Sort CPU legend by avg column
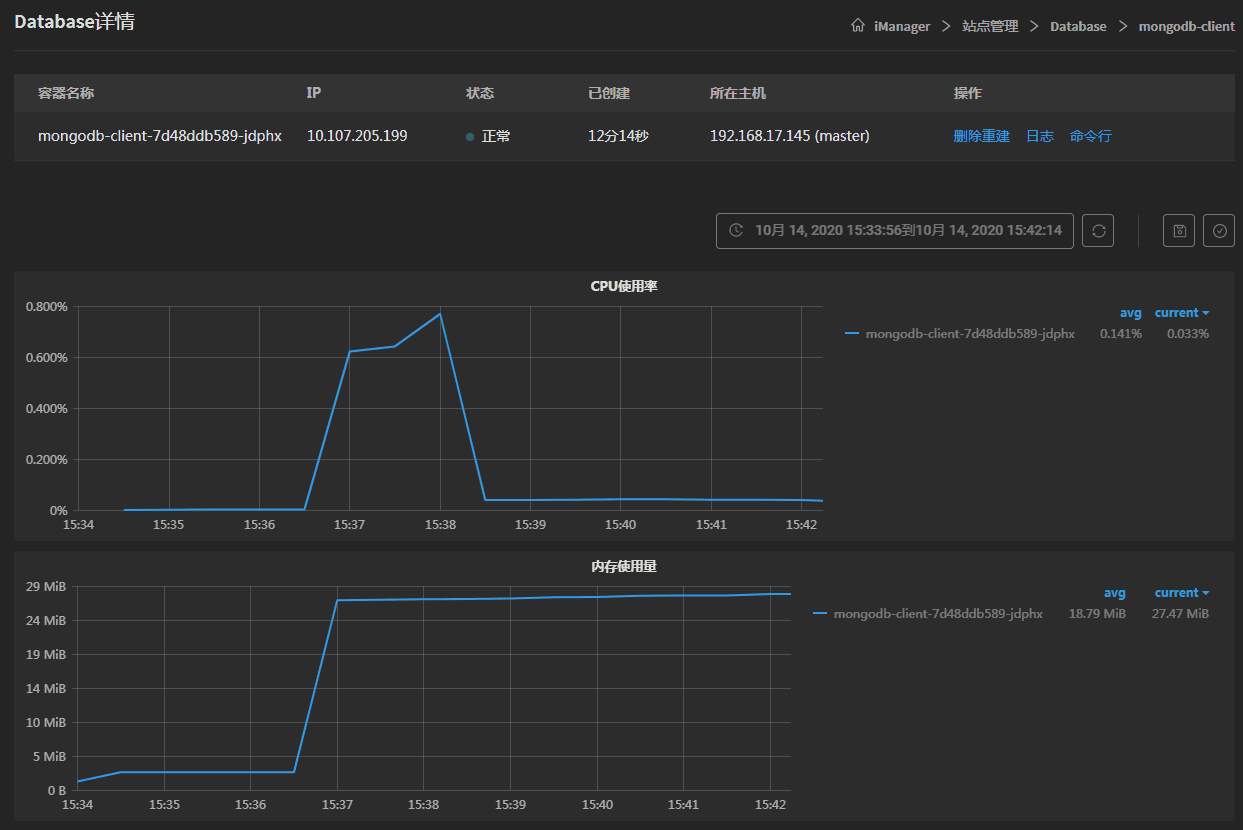 [x=1130, y=313]
